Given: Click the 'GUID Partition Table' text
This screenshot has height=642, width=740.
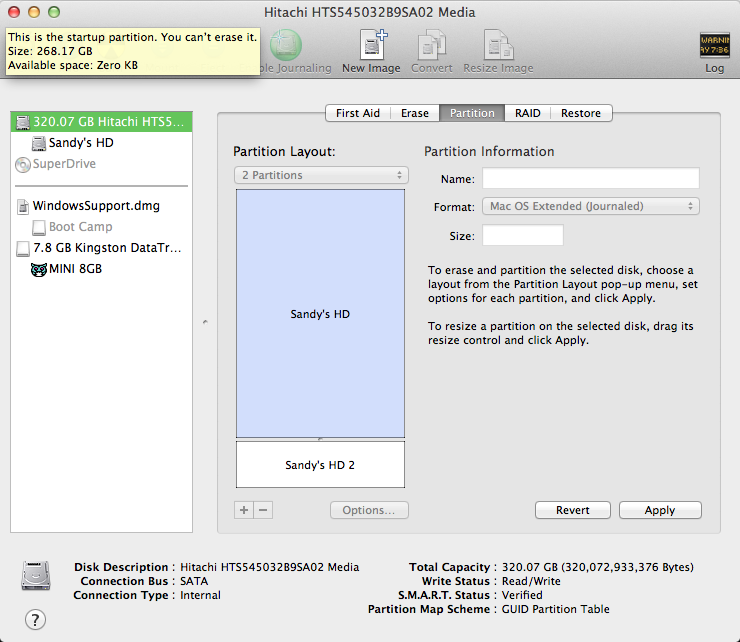Looking at the screenshot, I should coord(555,609).
